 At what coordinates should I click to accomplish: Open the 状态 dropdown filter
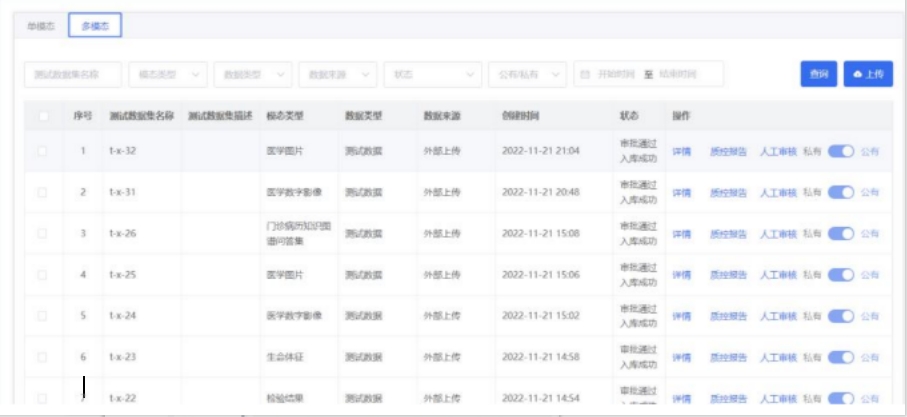431,74
